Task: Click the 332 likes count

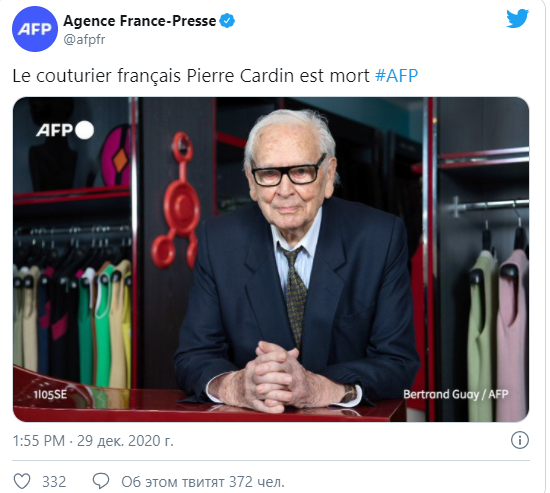Action: (54, 482)
